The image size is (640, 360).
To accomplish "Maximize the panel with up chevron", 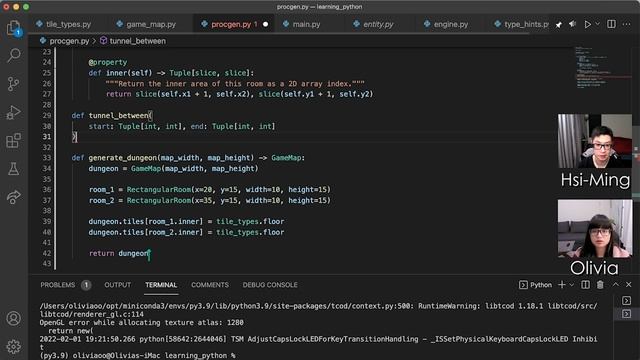I will coord(616,284).
